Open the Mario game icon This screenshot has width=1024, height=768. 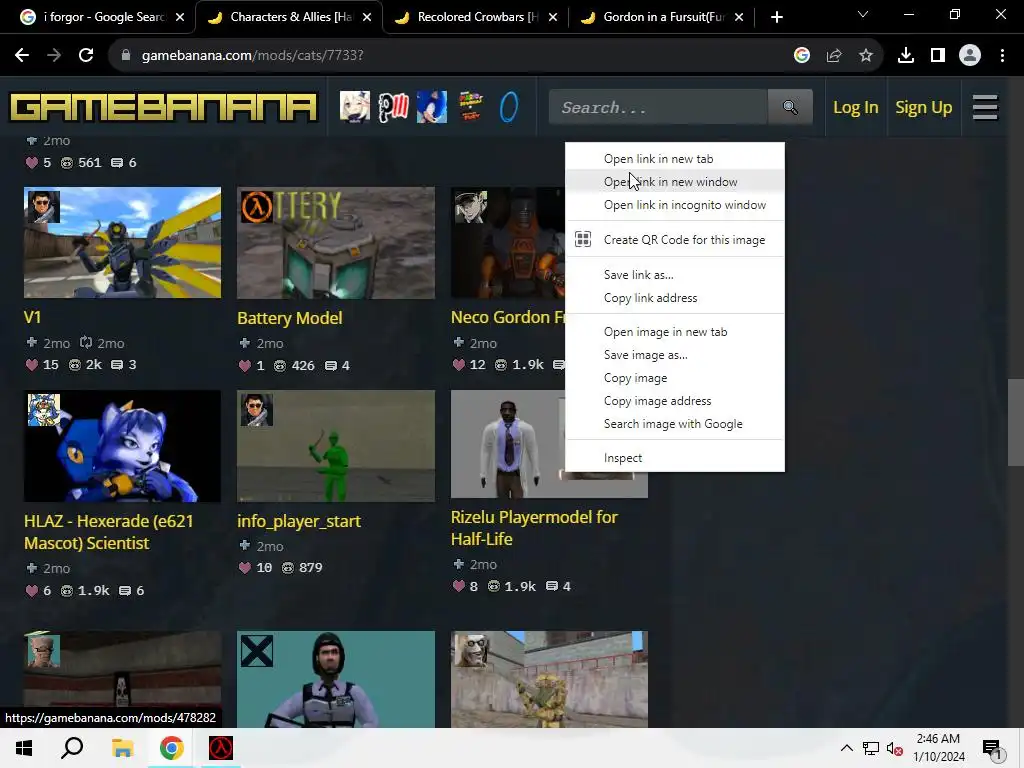[x=470, y=106]
